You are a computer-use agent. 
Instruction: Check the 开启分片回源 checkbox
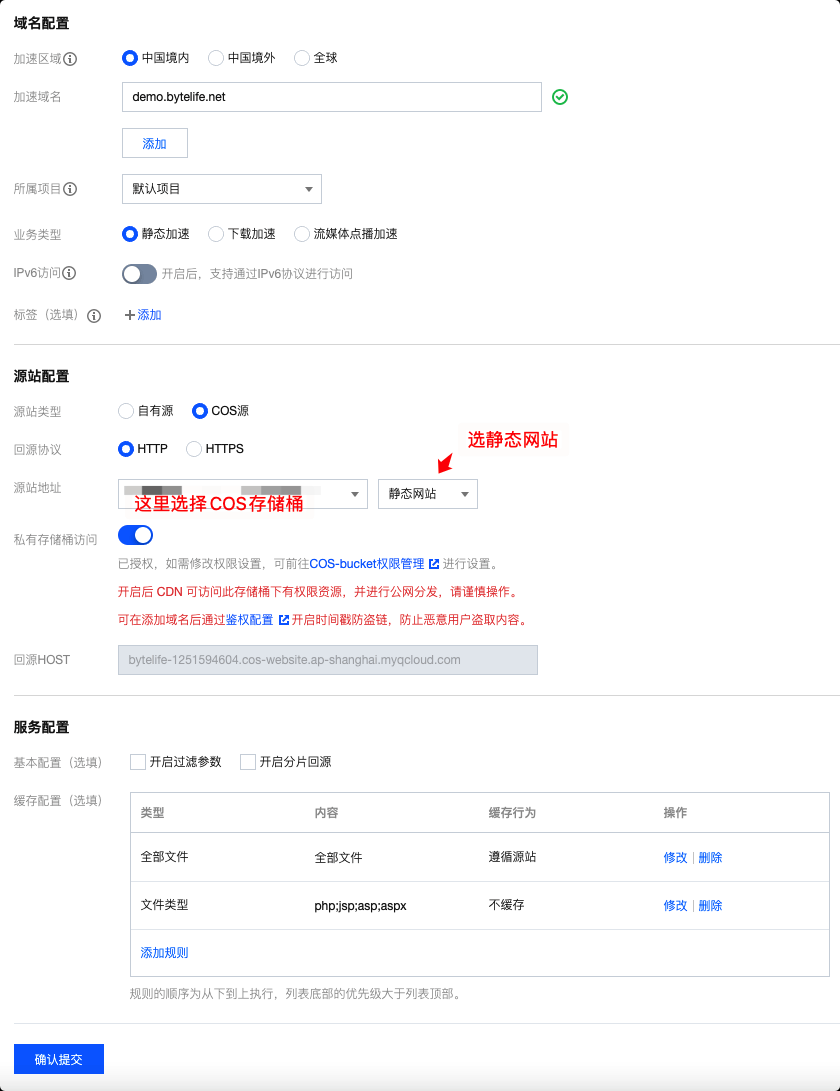click(248, 762)
